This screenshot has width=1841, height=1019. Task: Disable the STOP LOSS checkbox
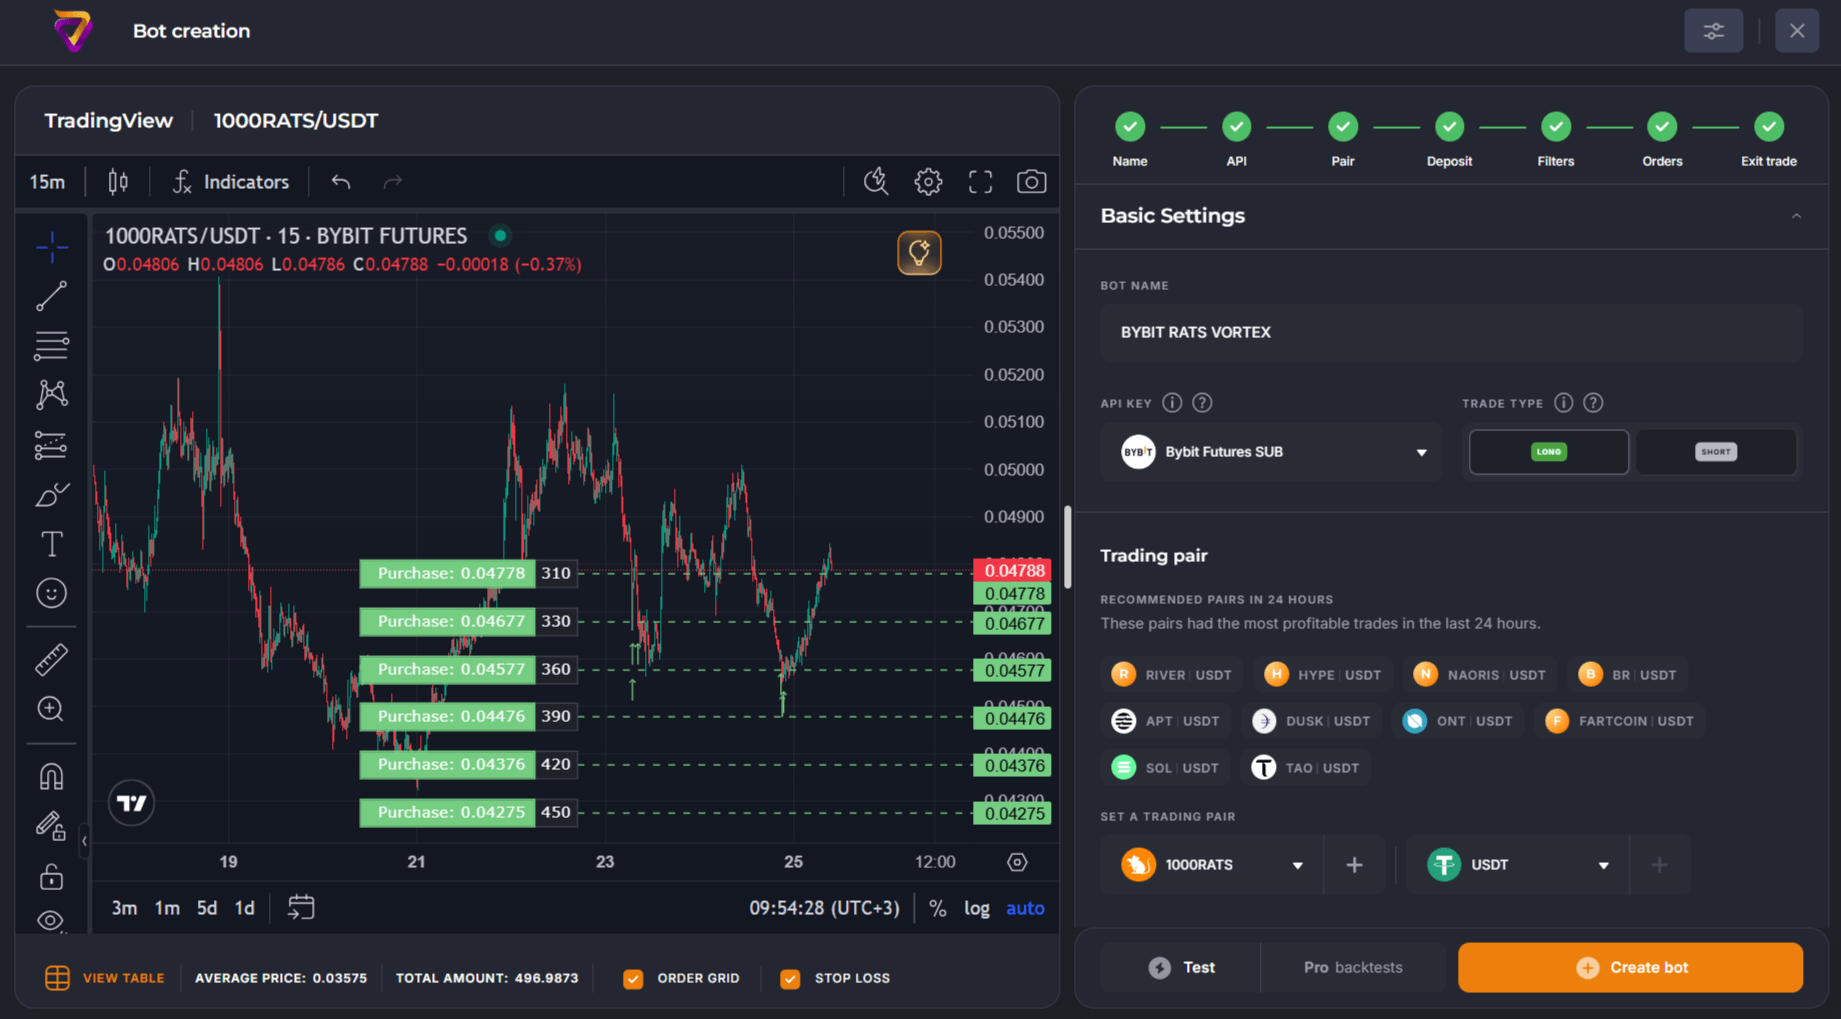tap(790, 978)
